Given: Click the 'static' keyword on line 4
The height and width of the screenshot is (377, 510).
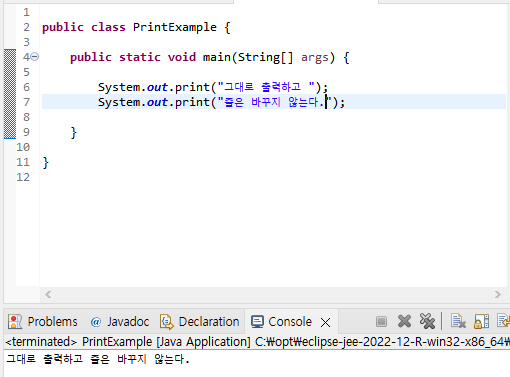Looking at the screenshot, I should pyautogui.click(x=140, y=57).
